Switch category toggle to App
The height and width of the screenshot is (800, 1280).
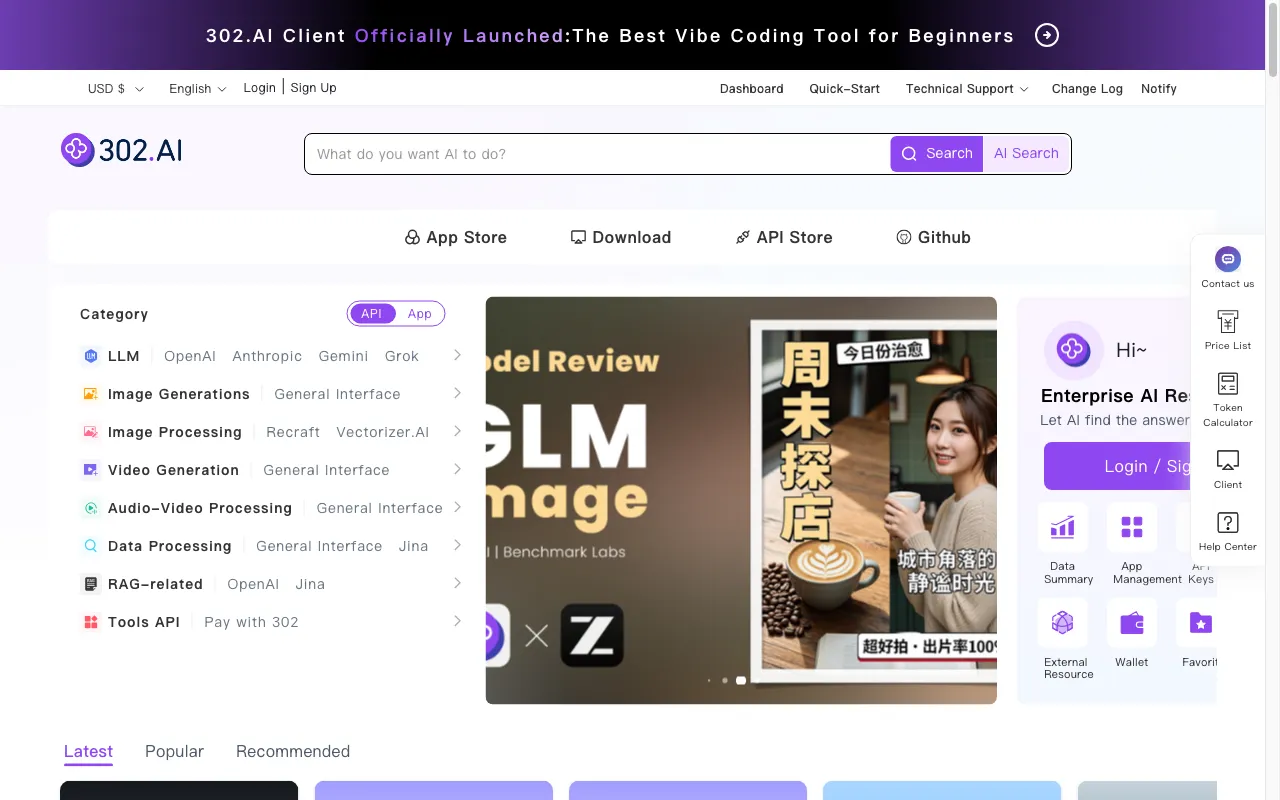(x=420, y=314)
